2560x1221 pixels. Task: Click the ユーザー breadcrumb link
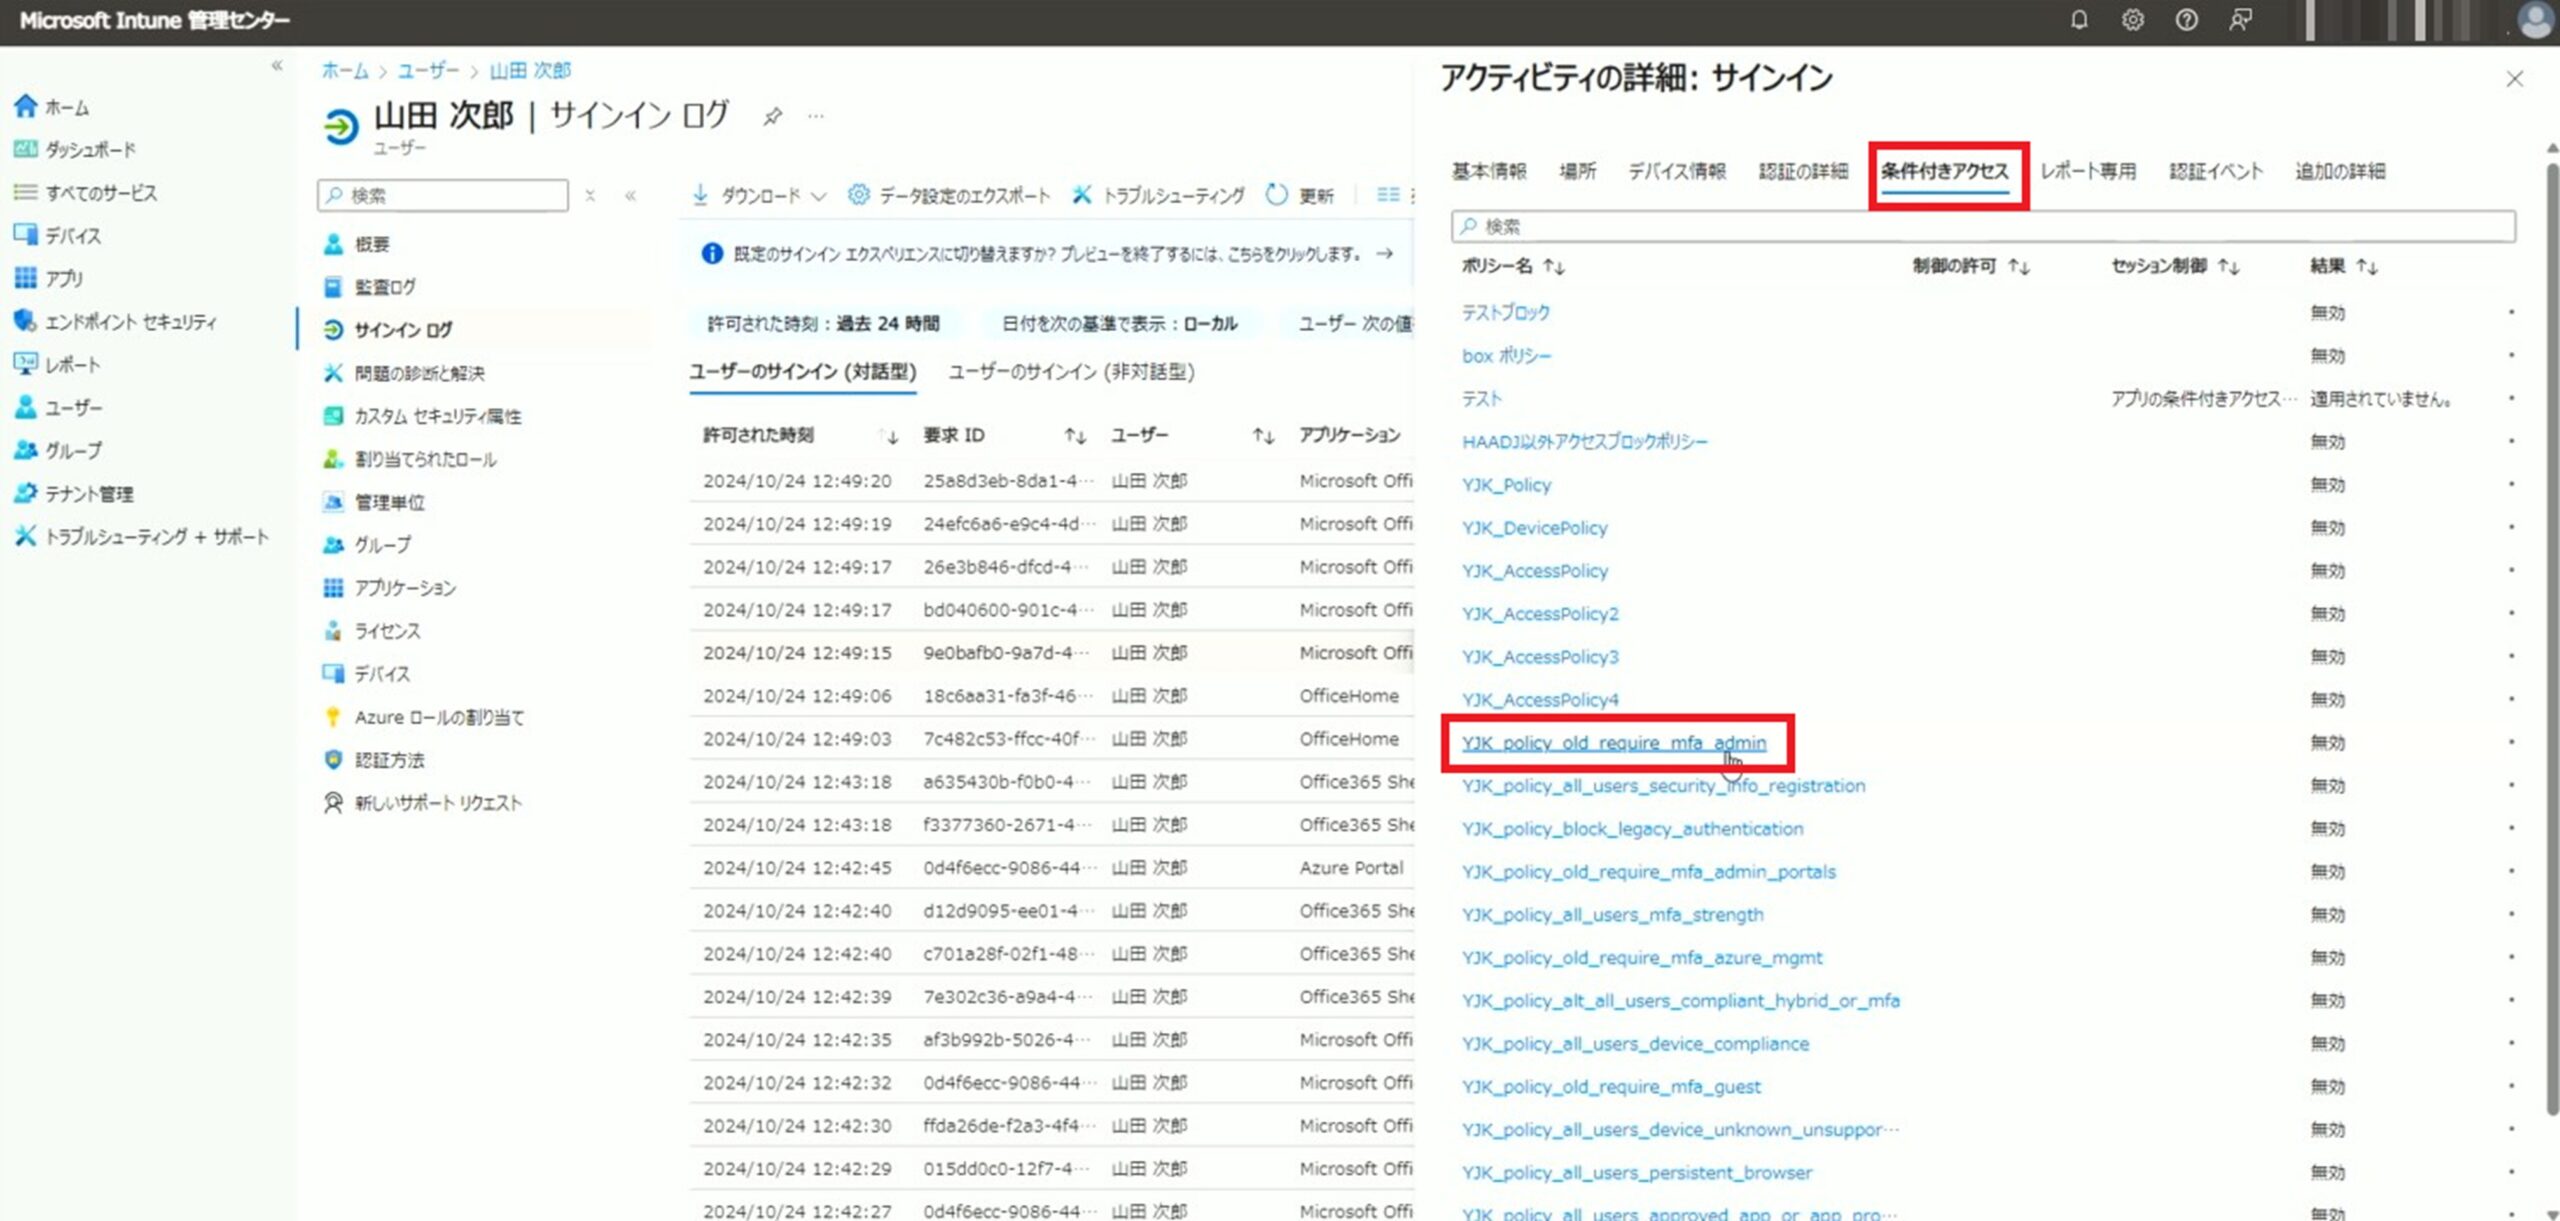point(429,71)
